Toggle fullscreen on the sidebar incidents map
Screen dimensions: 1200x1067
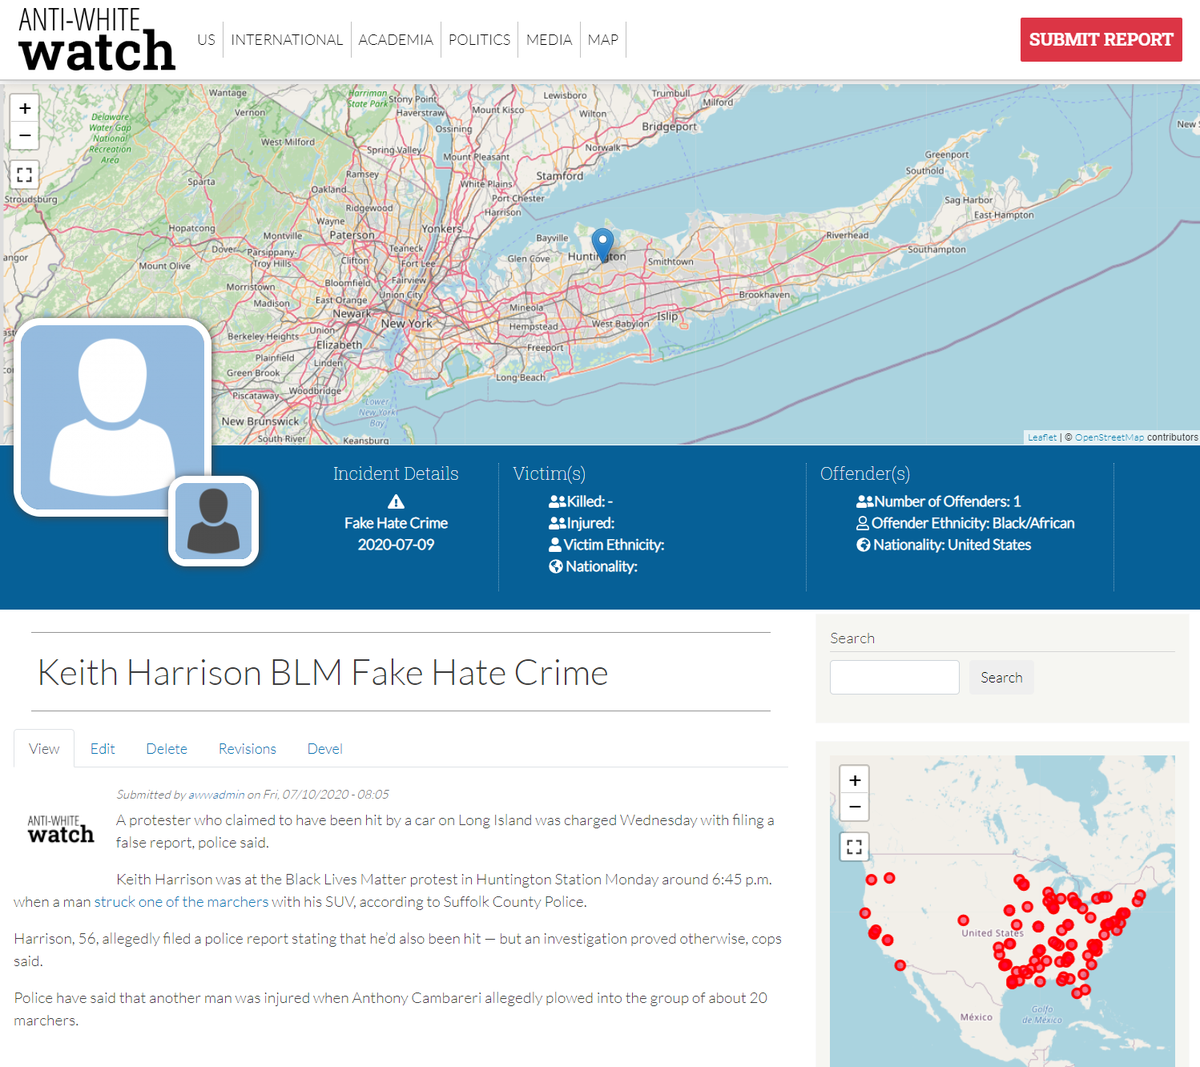[x=854, y=846]
